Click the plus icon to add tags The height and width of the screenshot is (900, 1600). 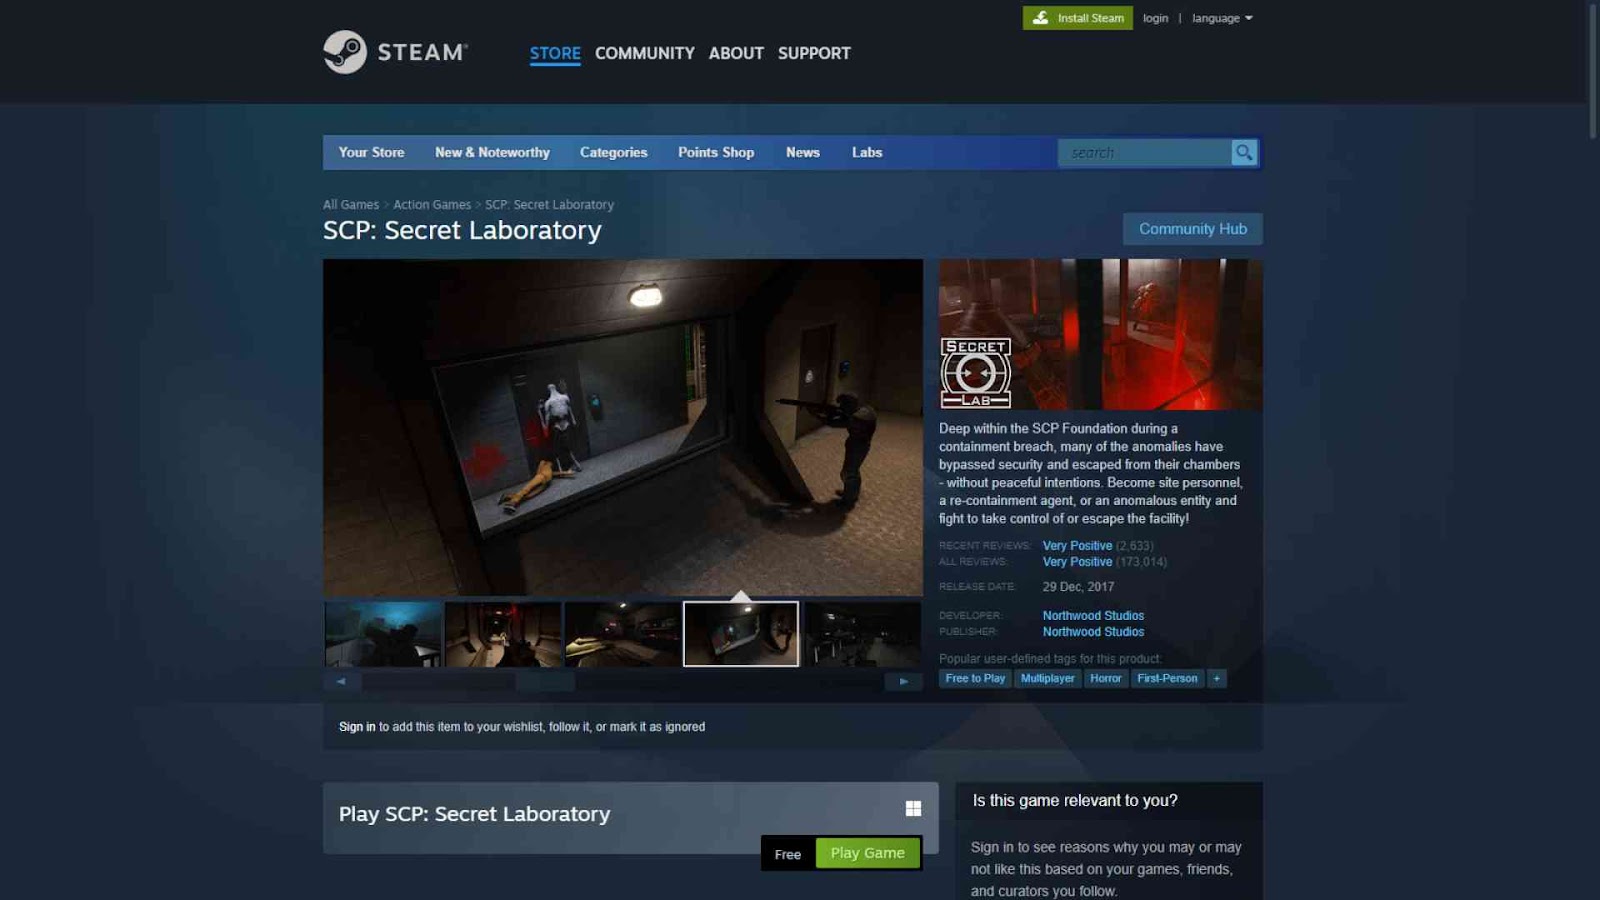pos(1217,678)
